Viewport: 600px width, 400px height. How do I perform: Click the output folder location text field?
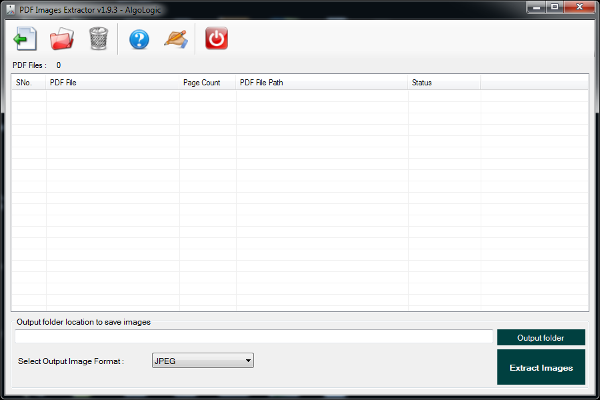pyautogui.click(x=254, y=337)
